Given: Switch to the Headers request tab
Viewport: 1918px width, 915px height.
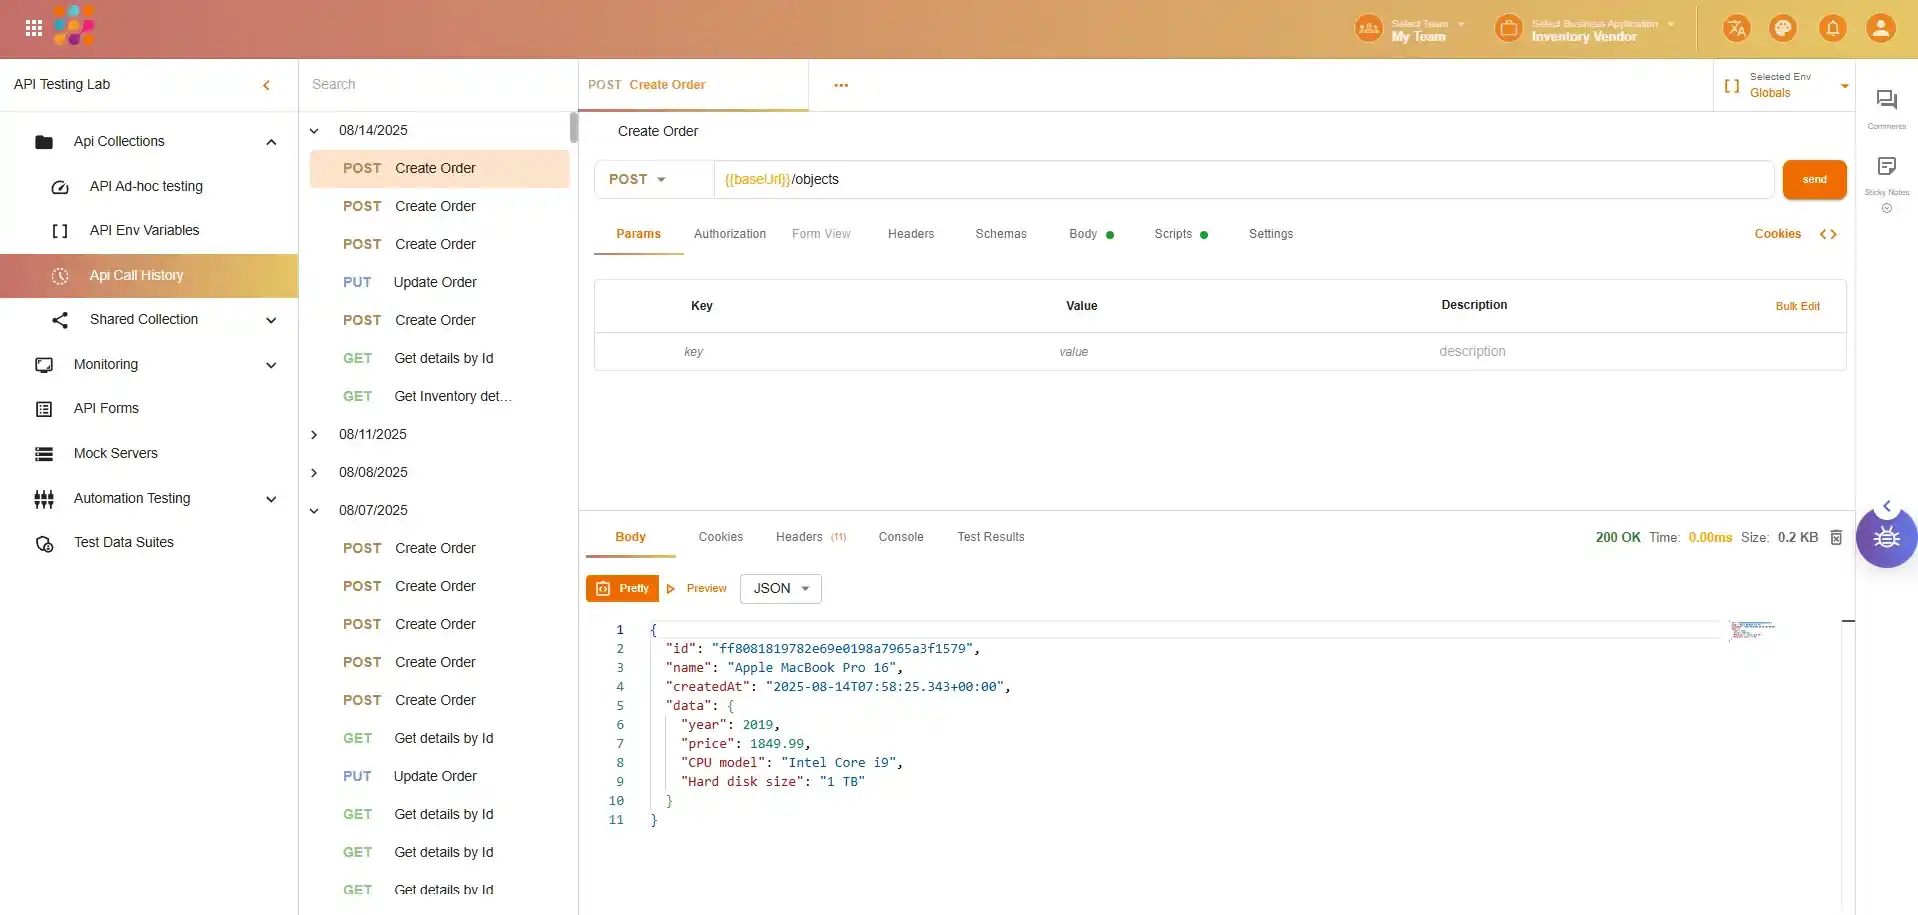Looking at the screenshot, I should pyautogui.click(x=910, y=234).
